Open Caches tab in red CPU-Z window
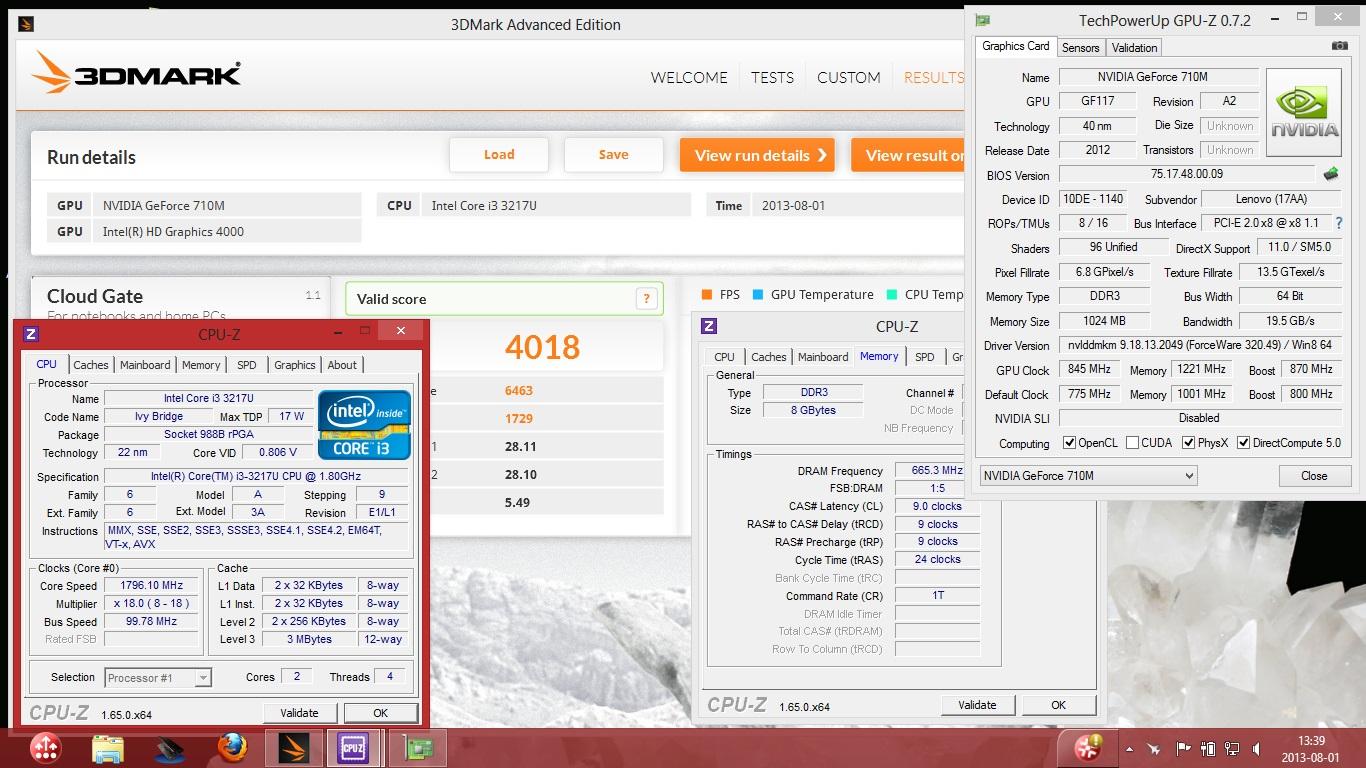Screen dimensions: 1366x768 pos(91,365)
